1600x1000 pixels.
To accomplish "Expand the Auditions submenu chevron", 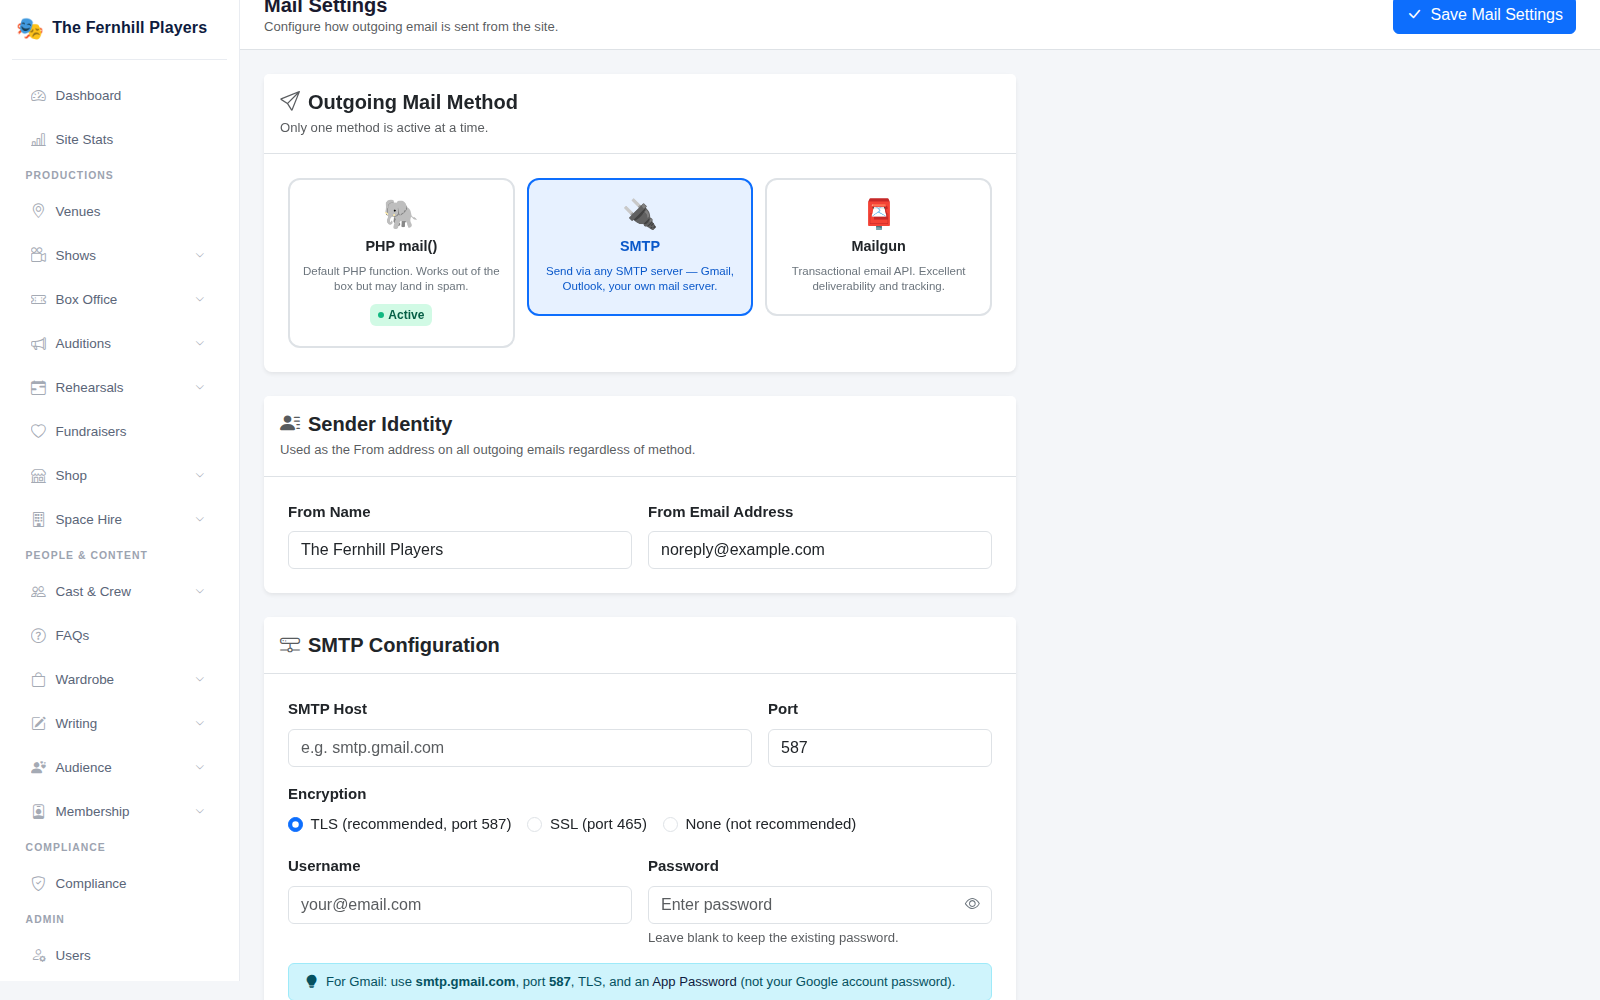I will (200, 344).
